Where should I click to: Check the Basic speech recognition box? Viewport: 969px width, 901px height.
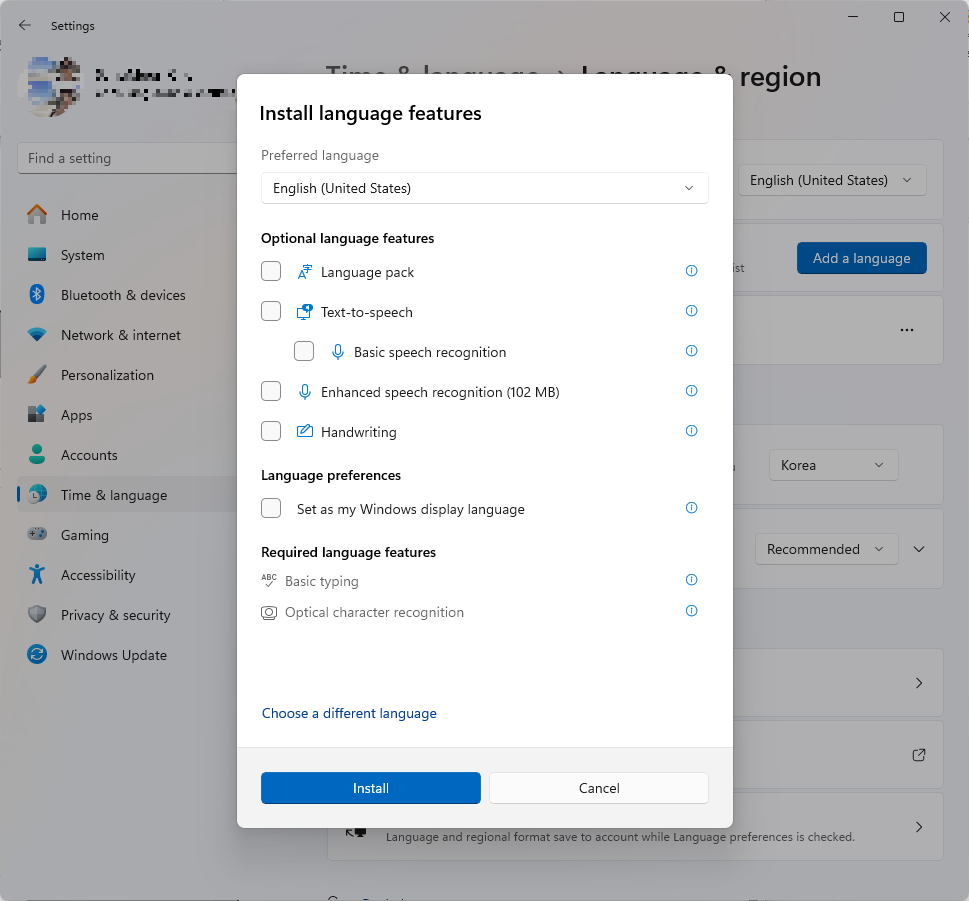(304, 352)
